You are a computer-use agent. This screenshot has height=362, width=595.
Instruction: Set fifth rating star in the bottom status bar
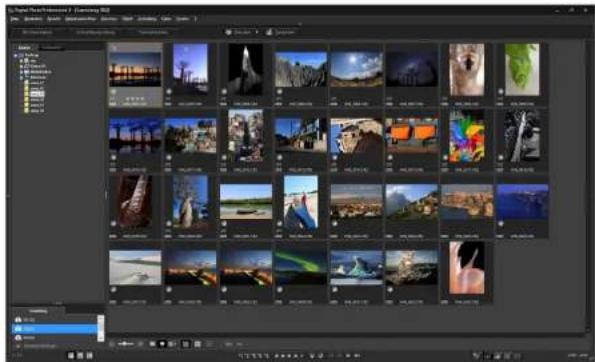301,356
